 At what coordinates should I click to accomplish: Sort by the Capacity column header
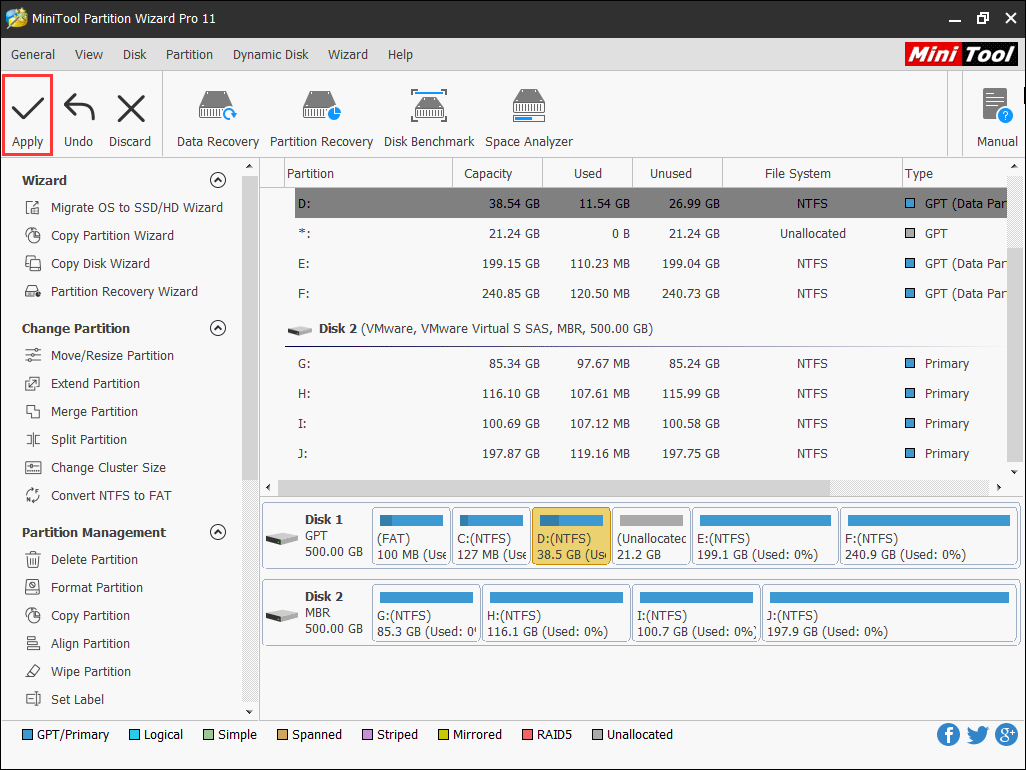tap(497, 173)
